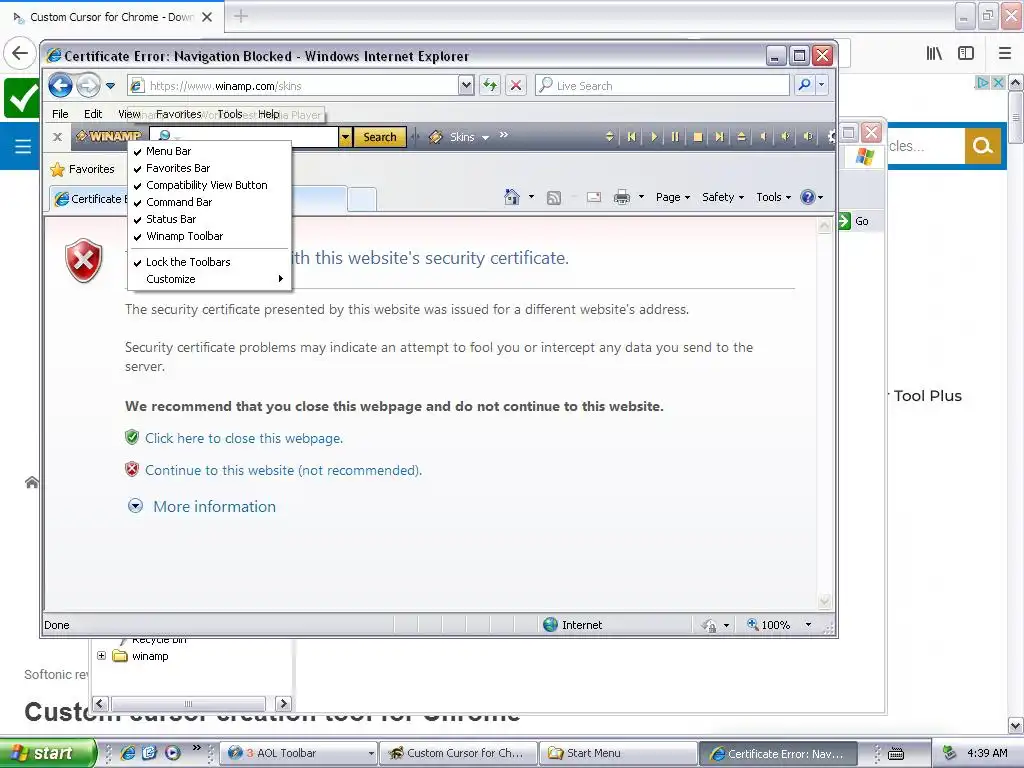Click Winamp up-down toggle arrows icon

pyautogui.click(x=609, y=136)
